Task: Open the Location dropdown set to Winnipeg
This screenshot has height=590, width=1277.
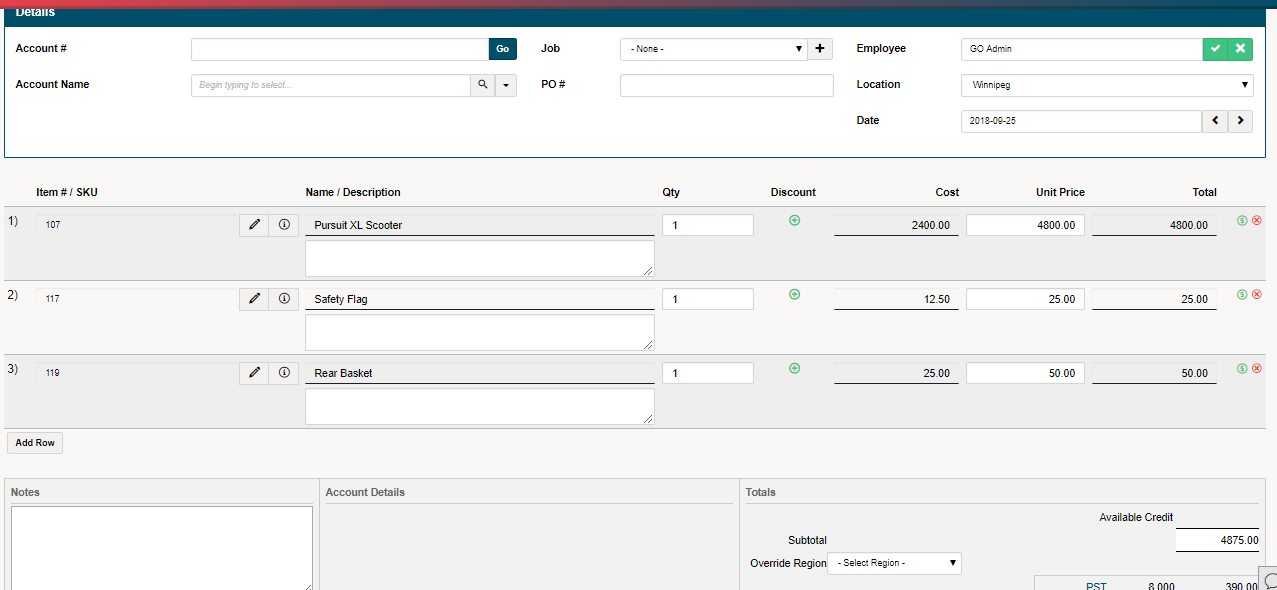Action: pos(1106,85)
